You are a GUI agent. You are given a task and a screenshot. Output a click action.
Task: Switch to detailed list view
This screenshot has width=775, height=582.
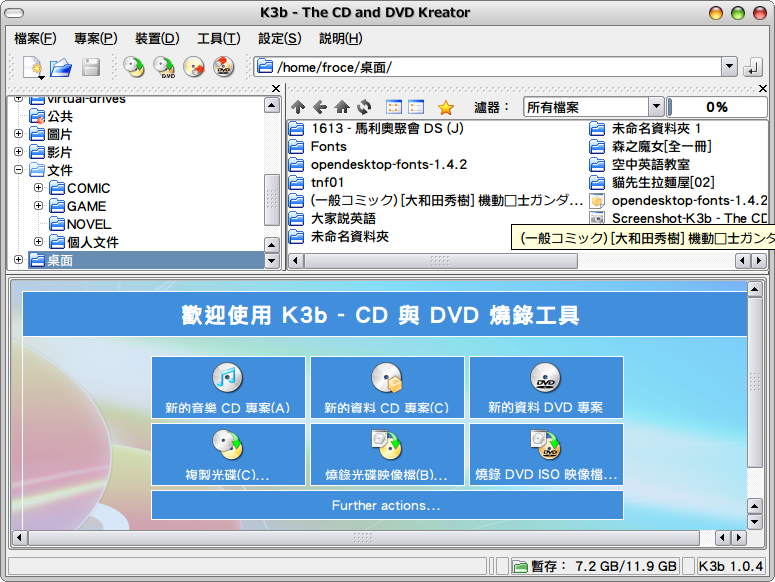point(416,107)
